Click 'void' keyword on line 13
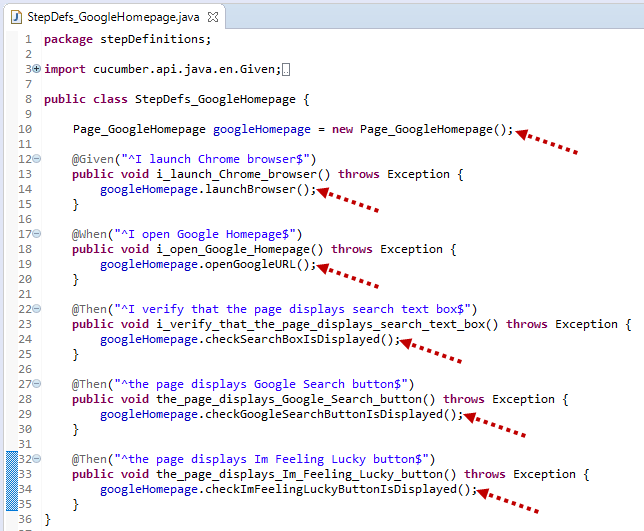 pos(135,174)
